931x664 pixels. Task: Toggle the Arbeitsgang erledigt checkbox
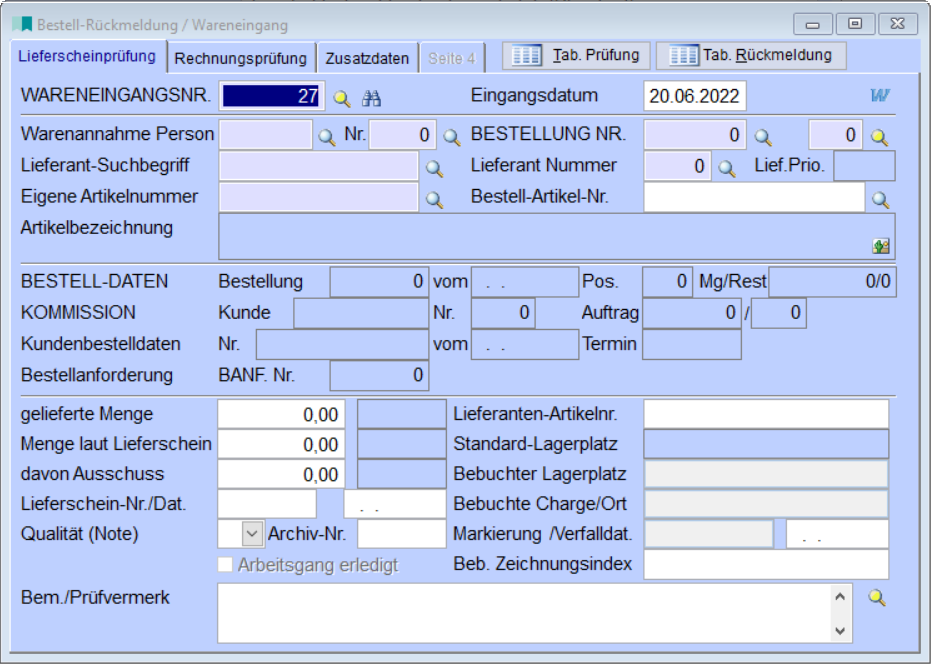coord(225,565)
